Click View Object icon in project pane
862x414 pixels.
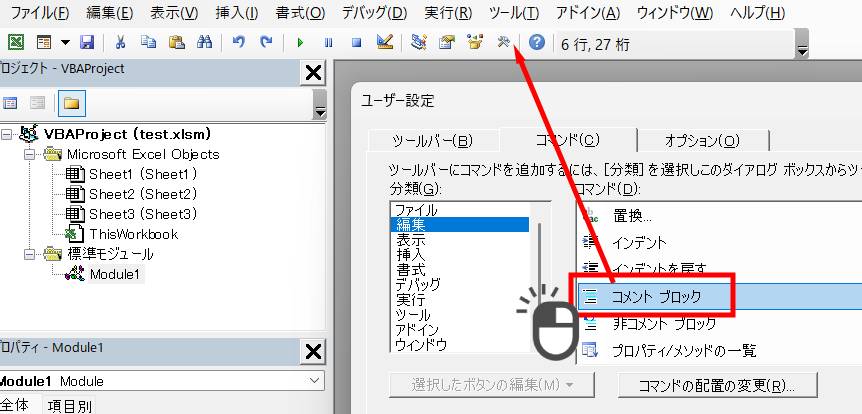coord(37,103)
